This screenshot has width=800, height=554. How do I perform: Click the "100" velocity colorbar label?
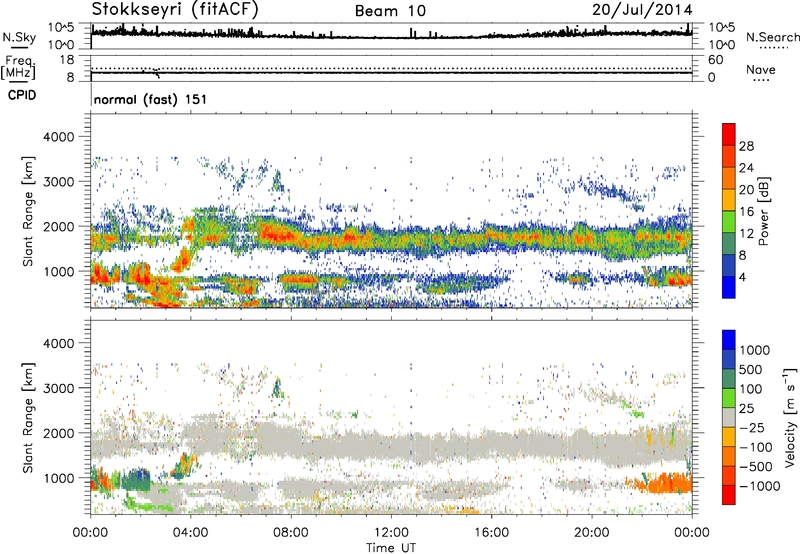coord(750,389)
